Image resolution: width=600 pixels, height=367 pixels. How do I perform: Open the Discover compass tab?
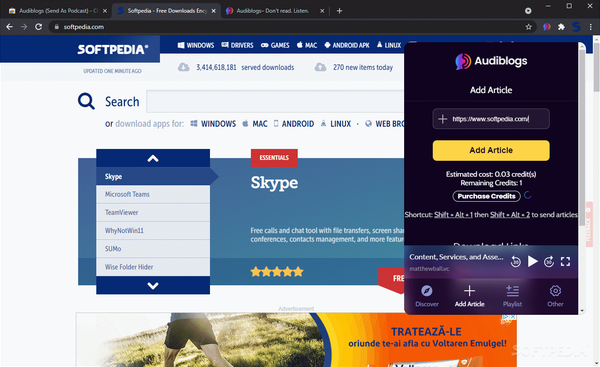[x=427, y=296]
